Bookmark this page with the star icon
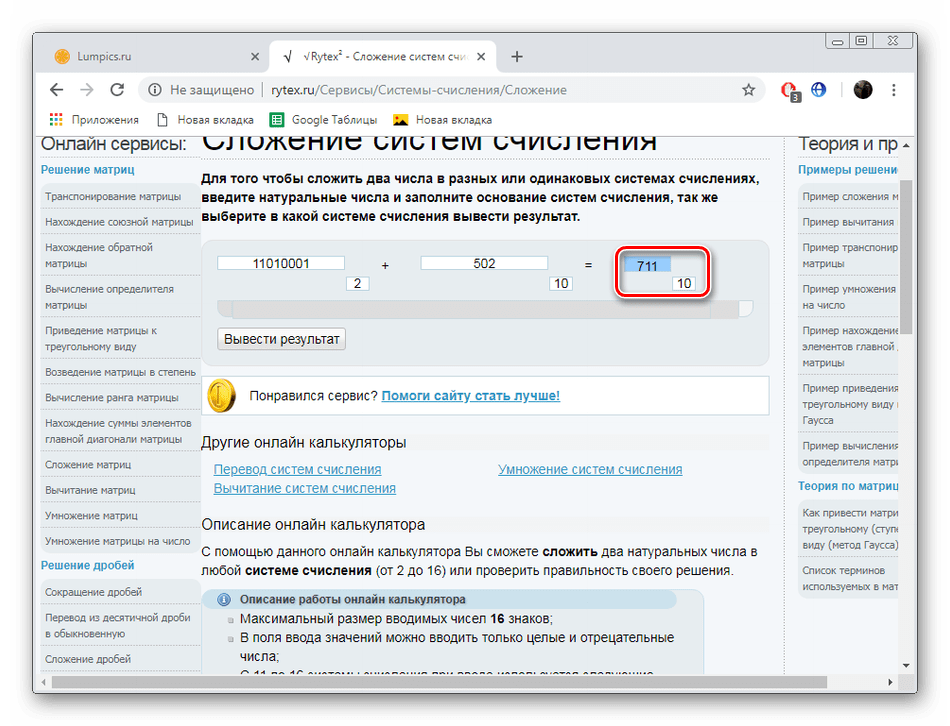Screen dimensions: 950x726 pyautogui.click(x=749, y=90)
